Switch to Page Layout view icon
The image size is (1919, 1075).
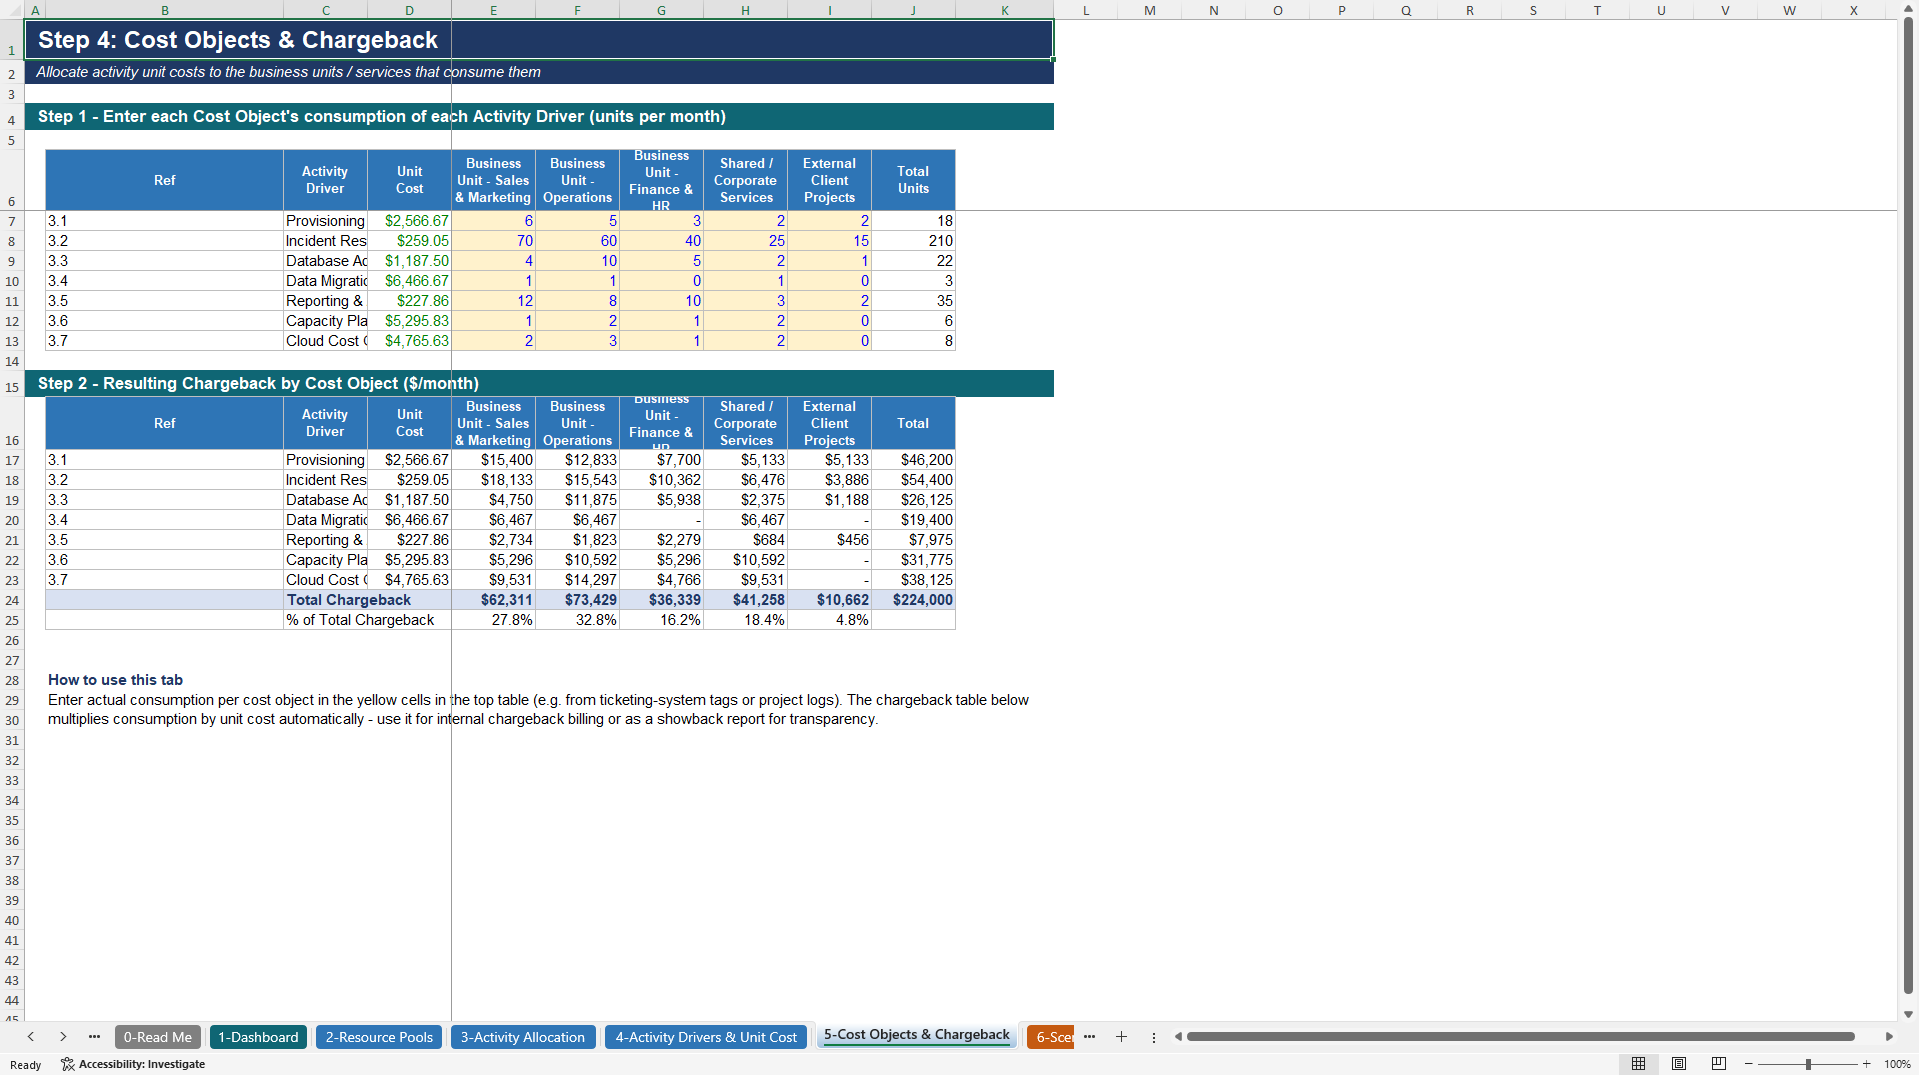tap(1679, 1064)
